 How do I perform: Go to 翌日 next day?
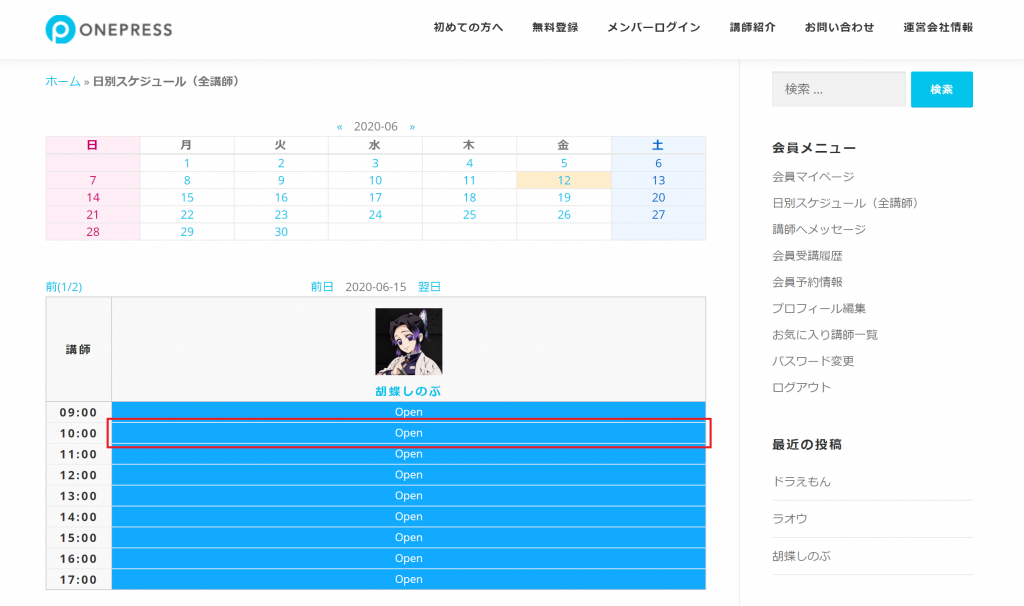point(429,287)
